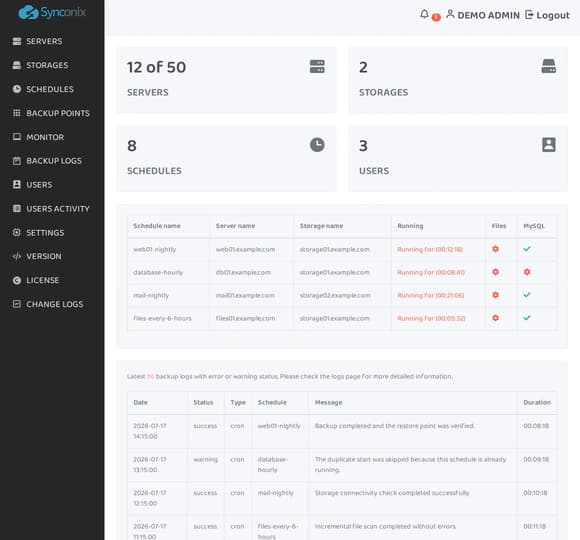The image size is (580, 540).
Task: Click the Storages sidebar icon
Action: (x=17, y=65)
